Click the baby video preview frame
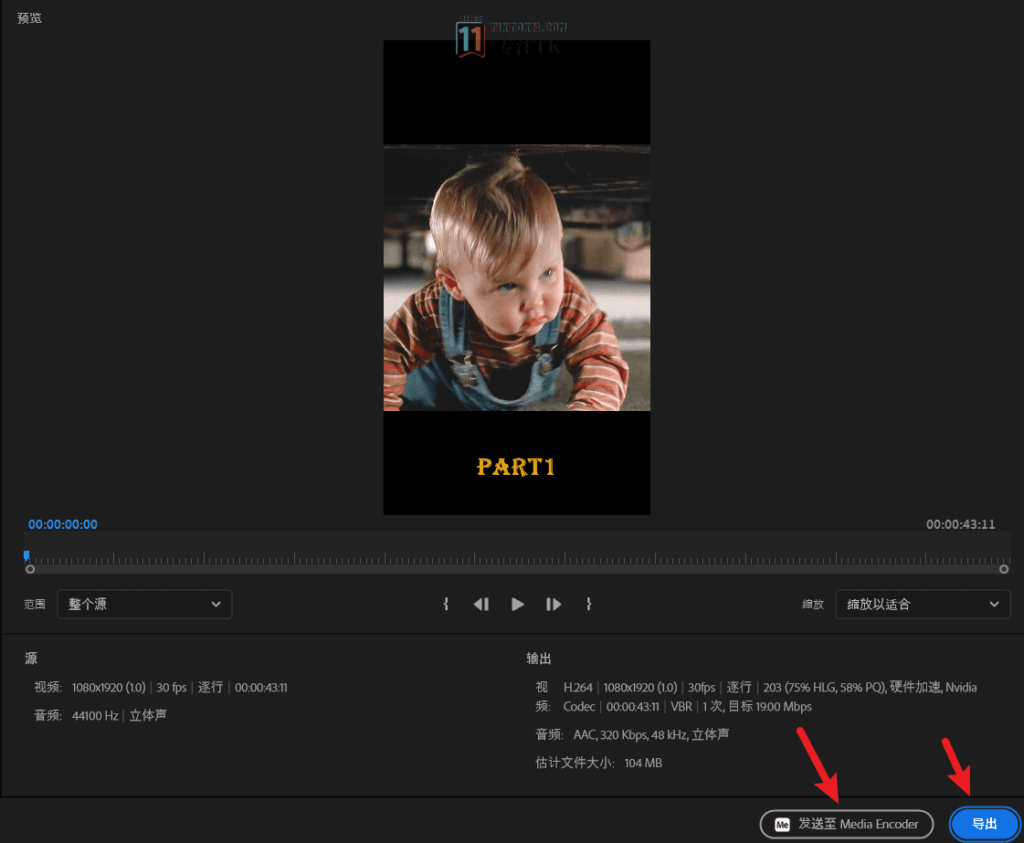 516,278
